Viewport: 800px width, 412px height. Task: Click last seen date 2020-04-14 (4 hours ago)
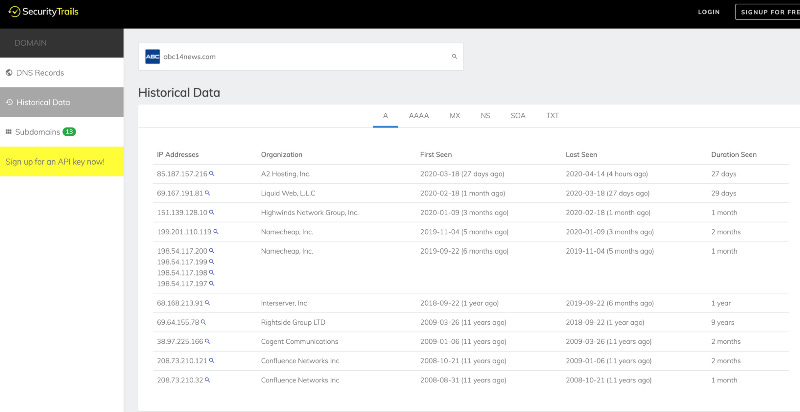coord(607,174)
